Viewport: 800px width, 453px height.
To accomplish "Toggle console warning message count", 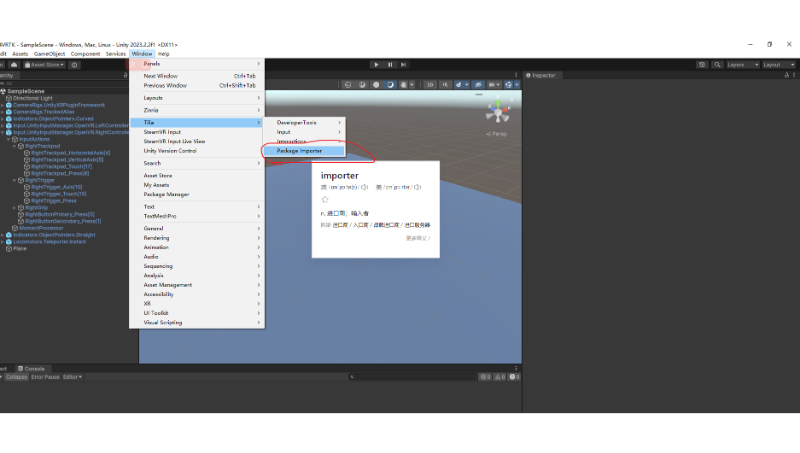I will click(x=500, y=377).
